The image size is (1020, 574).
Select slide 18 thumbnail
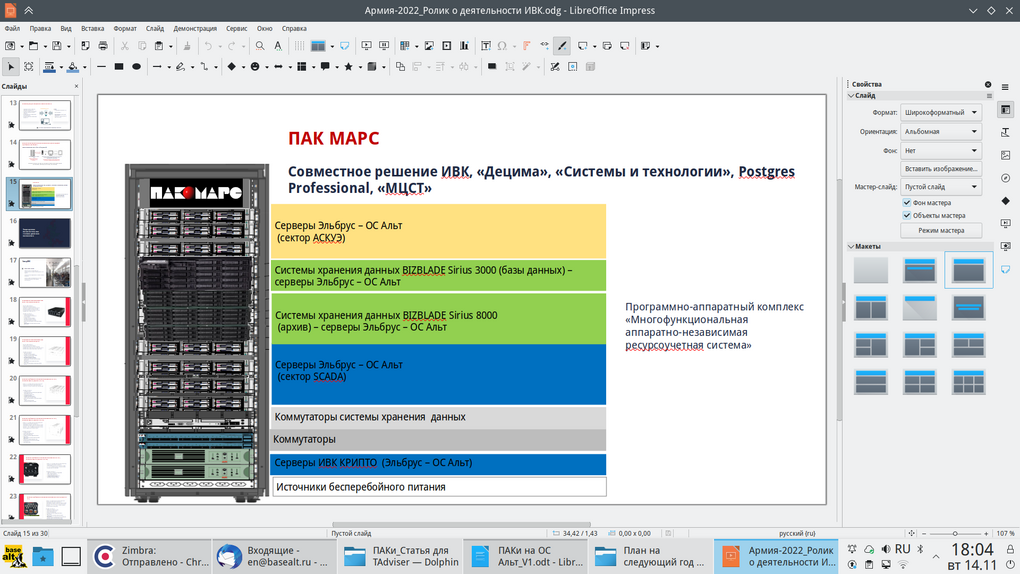click(x=45, y=312)
